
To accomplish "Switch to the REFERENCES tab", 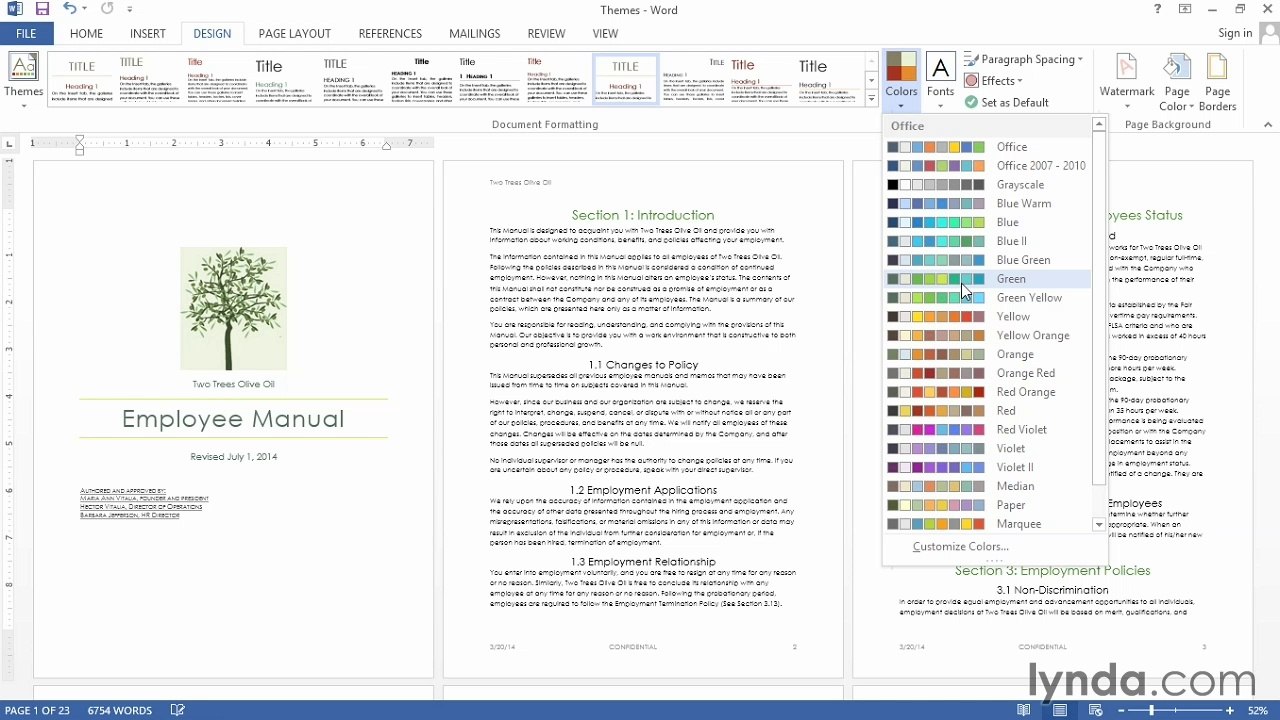I will point(390,33).
